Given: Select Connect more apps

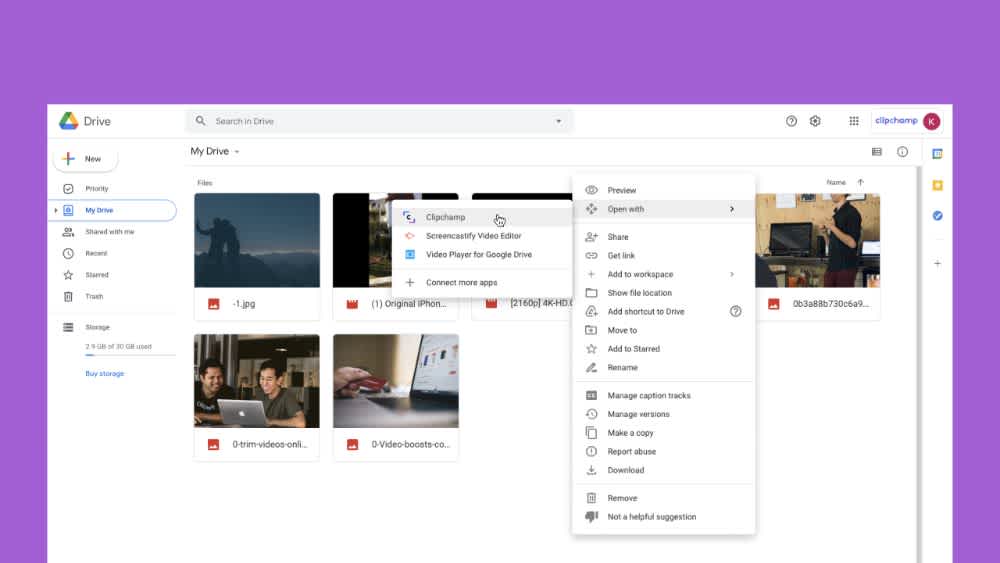Looking at the screenshot, I should pos(482,282).
